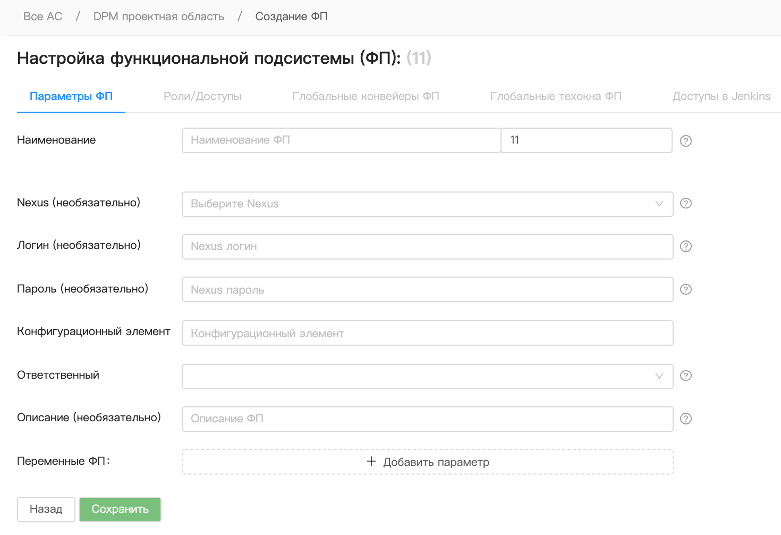Open the Выберите Nexus dropdown
This screenshot has height=535, width=781.
tap(427, 204)
